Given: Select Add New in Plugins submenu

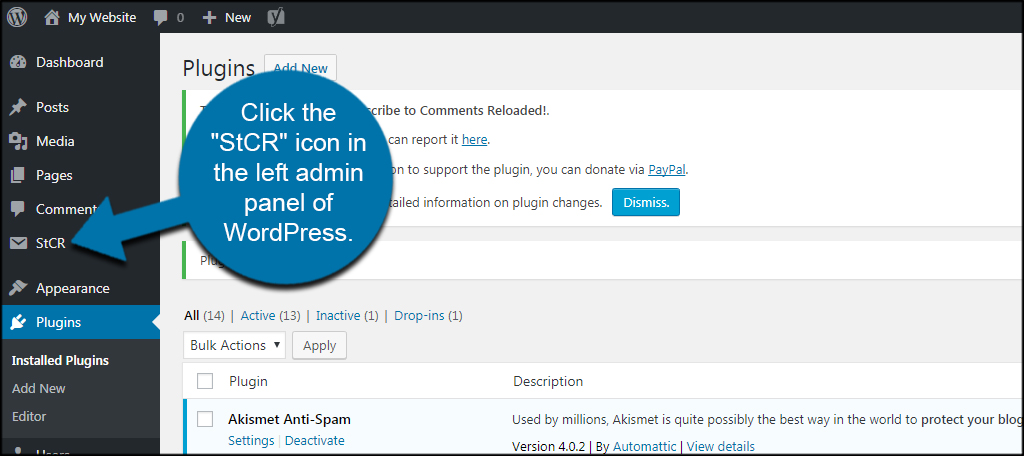Looking at the screenshot, I should tap(39, 389).
